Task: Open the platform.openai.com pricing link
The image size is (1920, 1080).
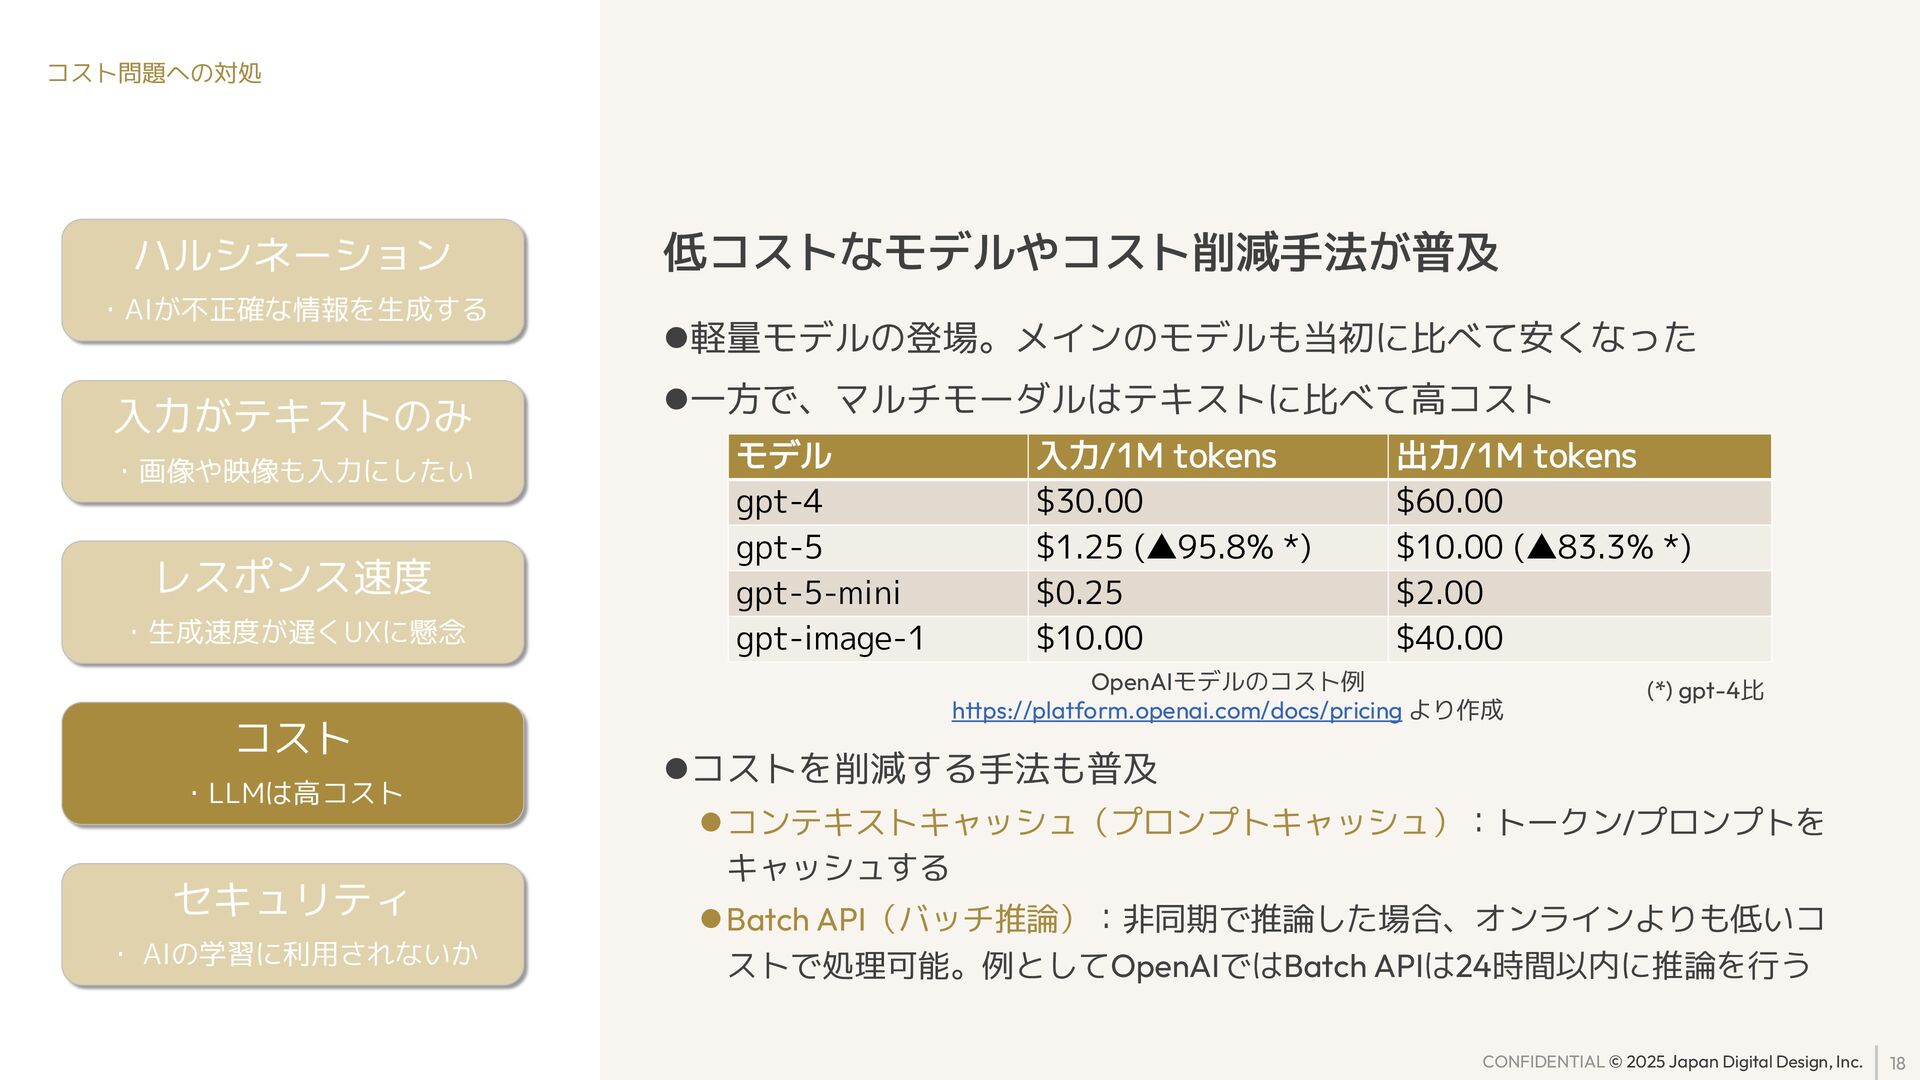Action: coord(1176,710)
